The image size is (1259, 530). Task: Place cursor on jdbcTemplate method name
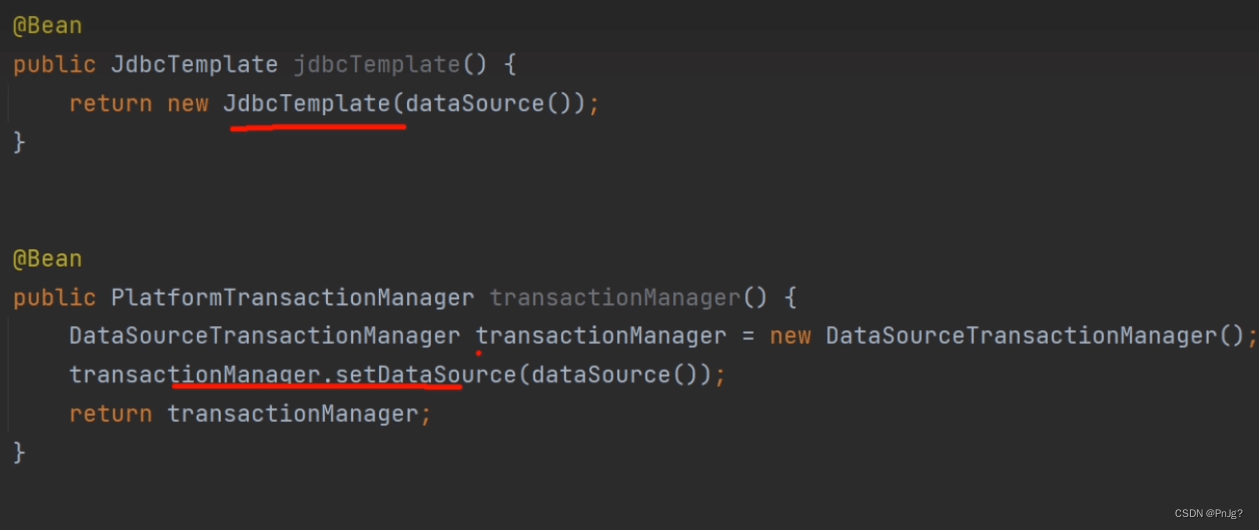coord(376,66)
